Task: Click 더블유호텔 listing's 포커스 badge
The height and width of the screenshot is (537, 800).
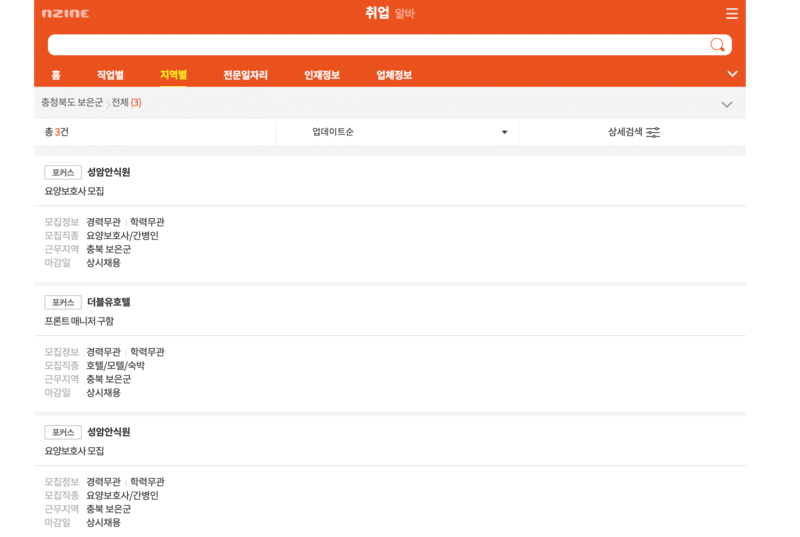Action: [63, 302]
